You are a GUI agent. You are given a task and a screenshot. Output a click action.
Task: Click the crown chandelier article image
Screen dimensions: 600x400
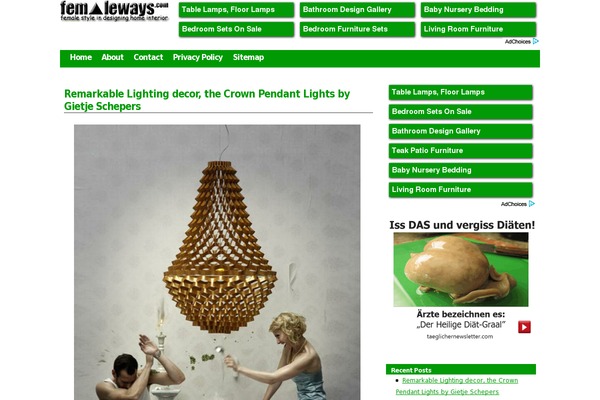pos(217,262)
